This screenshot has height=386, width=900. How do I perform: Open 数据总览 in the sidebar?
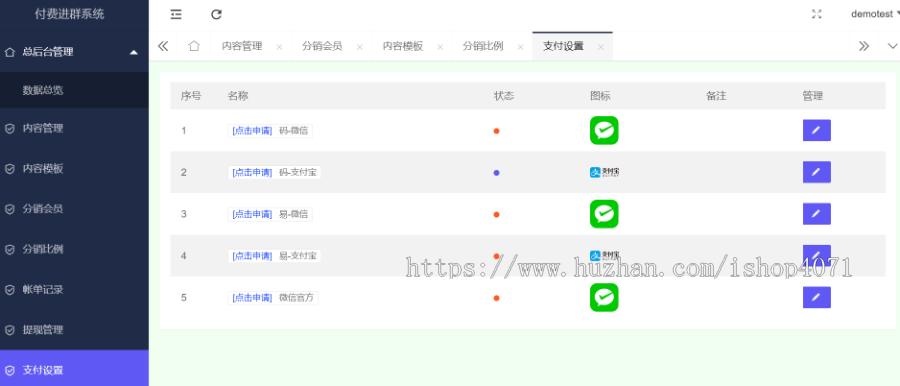(74, 90)
